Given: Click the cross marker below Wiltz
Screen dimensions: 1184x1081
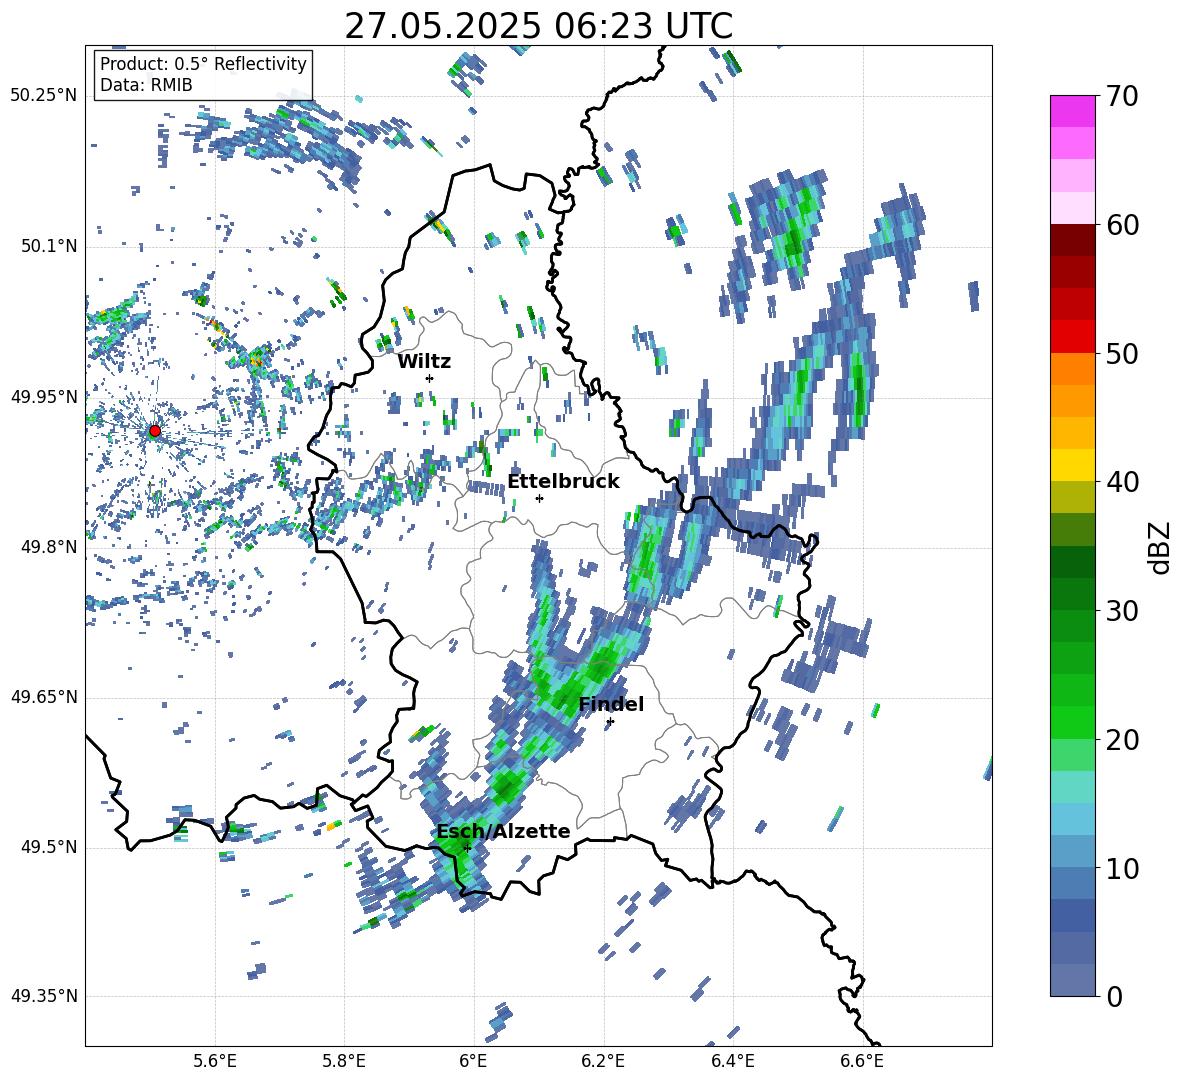Looking at the screenshot, I should pyautogui.click(x=430, y=378).
